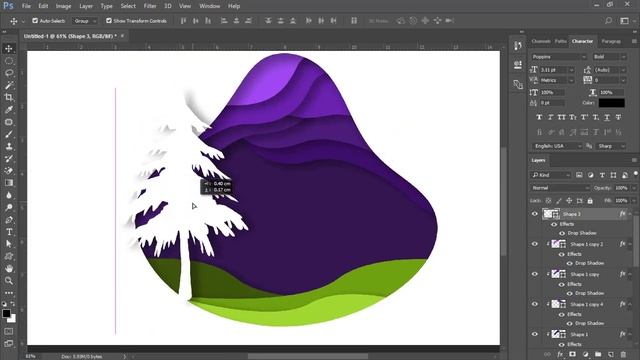The height and width of the screenshot is (360, 640).
Task: Apply Faux Bold text style
Action: 539,118
